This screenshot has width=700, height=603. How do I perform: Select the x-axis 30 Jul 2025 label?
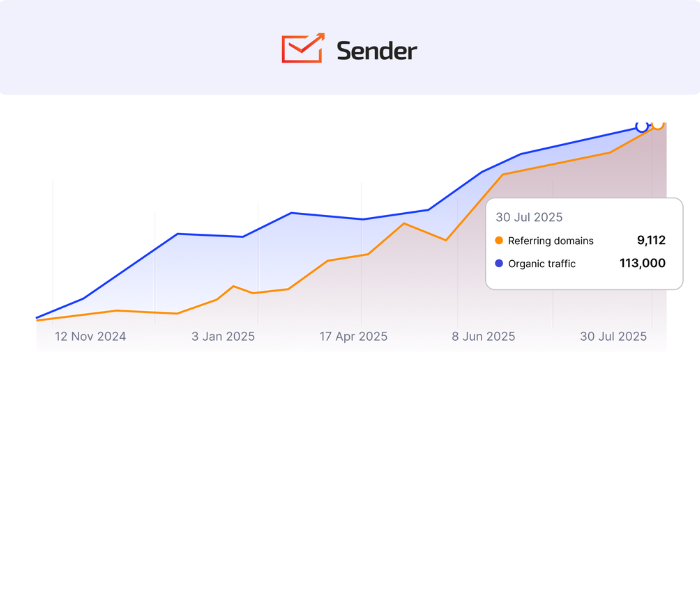pos(613,337)
